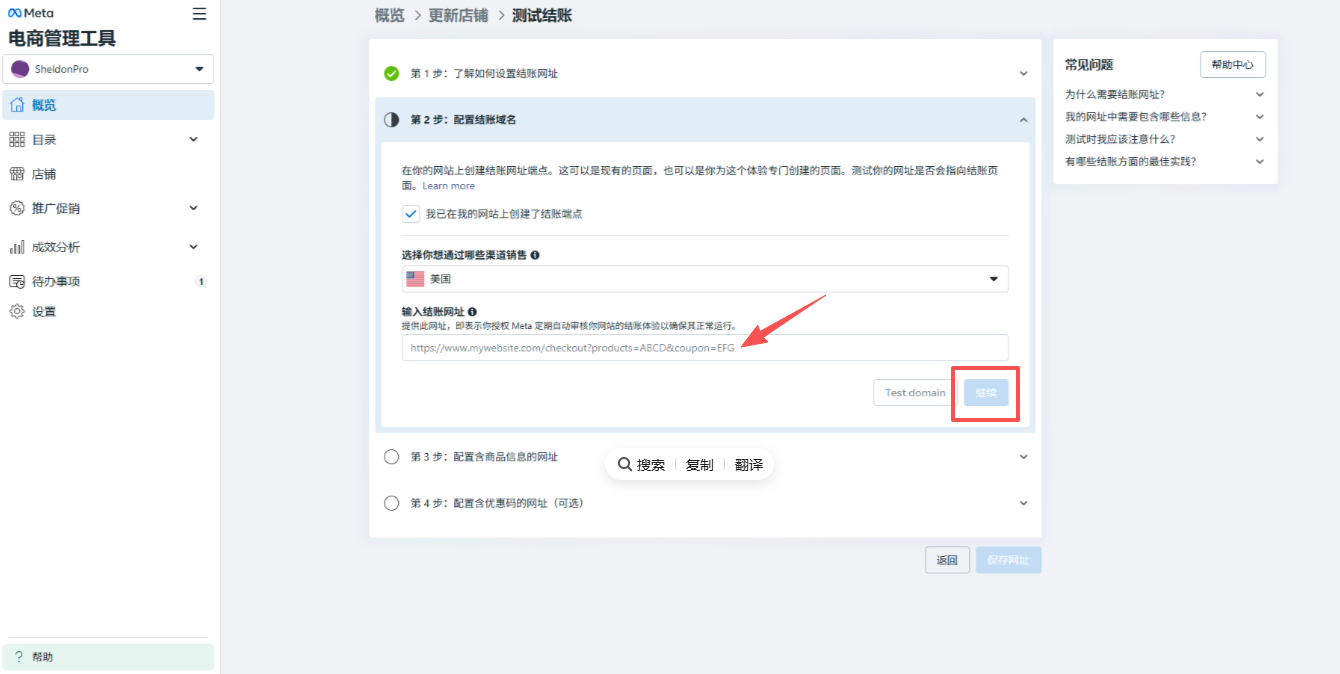Image resolution: width=1340 pixels, height=674 pixels.
Task: Click the 帮助中心 button
Action: tap(1232, 65)
